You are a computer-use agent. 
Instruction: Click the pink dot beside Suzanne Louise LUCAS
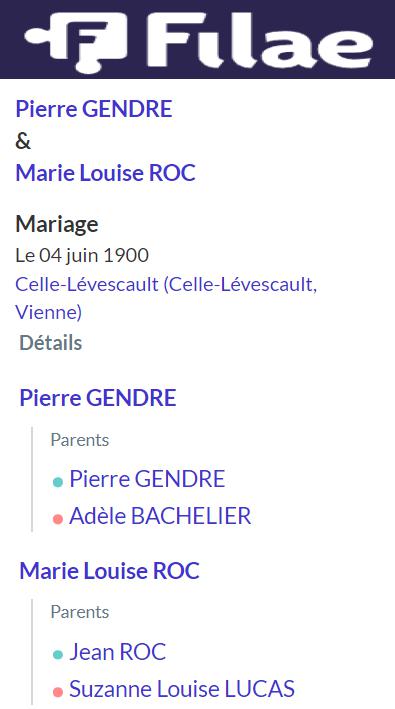click(x=57, y=692)
